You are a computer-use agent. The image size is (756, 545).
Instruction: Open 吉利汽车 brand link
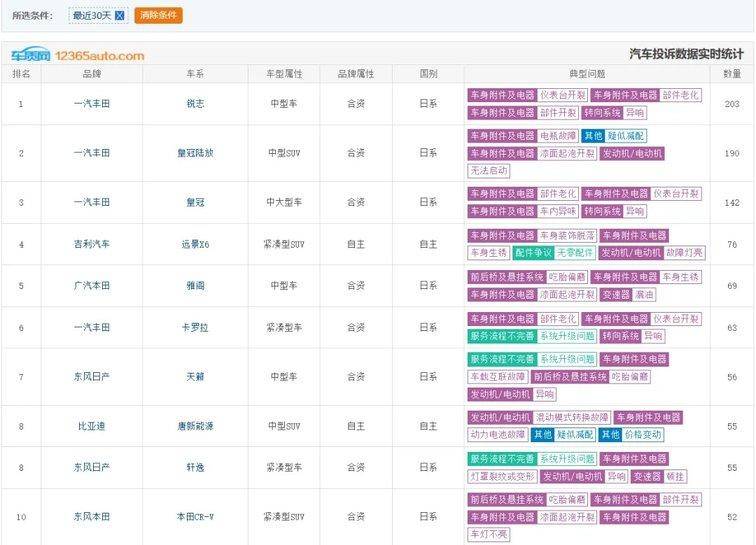[x=91, y=244]
